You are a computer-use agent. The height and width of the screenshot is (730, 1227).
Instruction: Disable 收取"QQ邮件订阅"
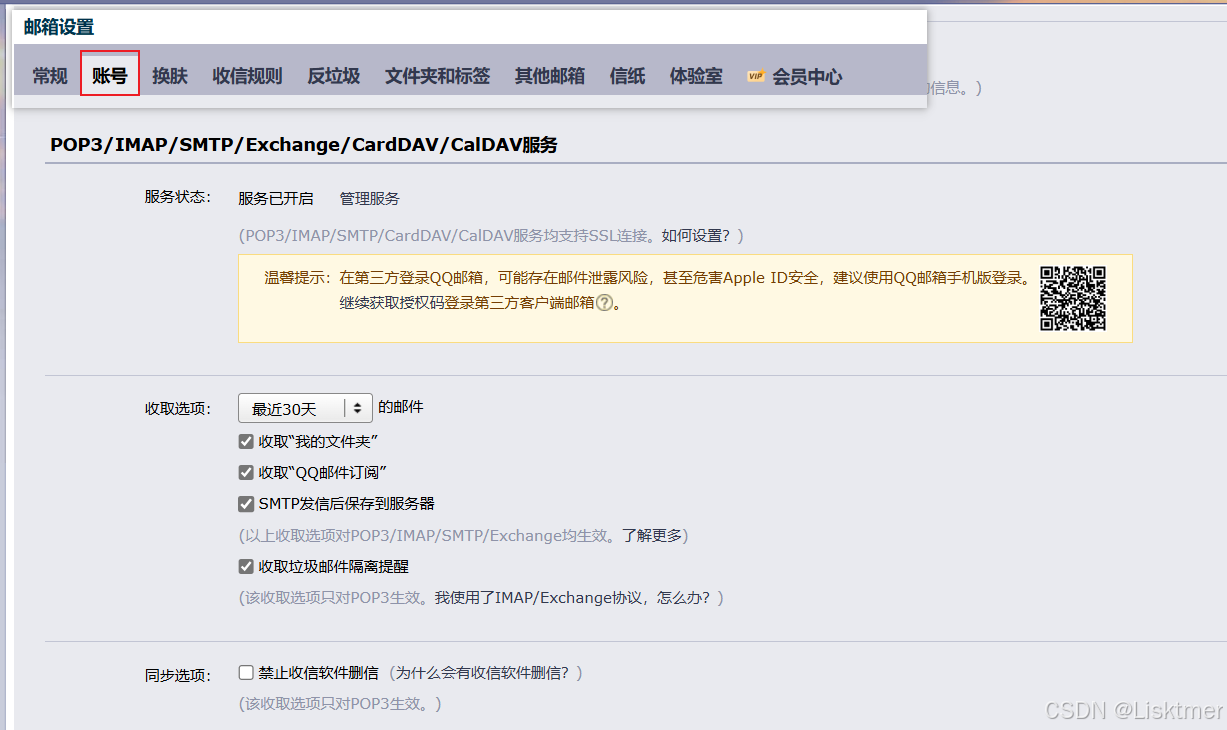pyautogui.click(x=246, y=472)
